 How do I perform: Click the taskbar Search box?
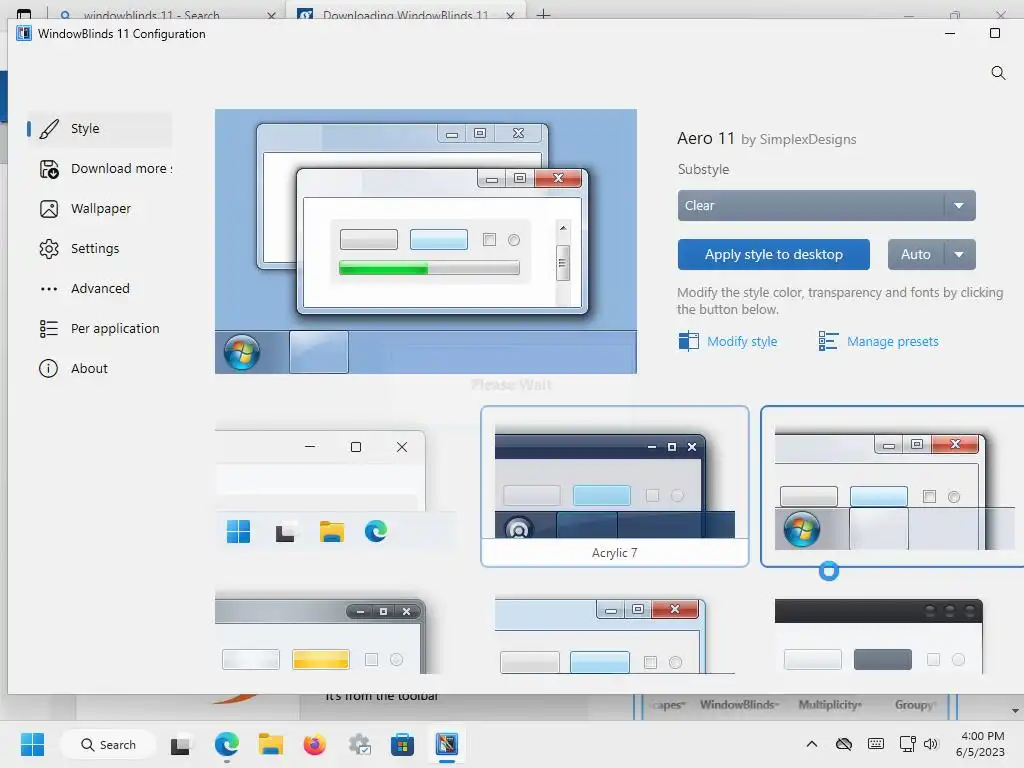(108, 744)
